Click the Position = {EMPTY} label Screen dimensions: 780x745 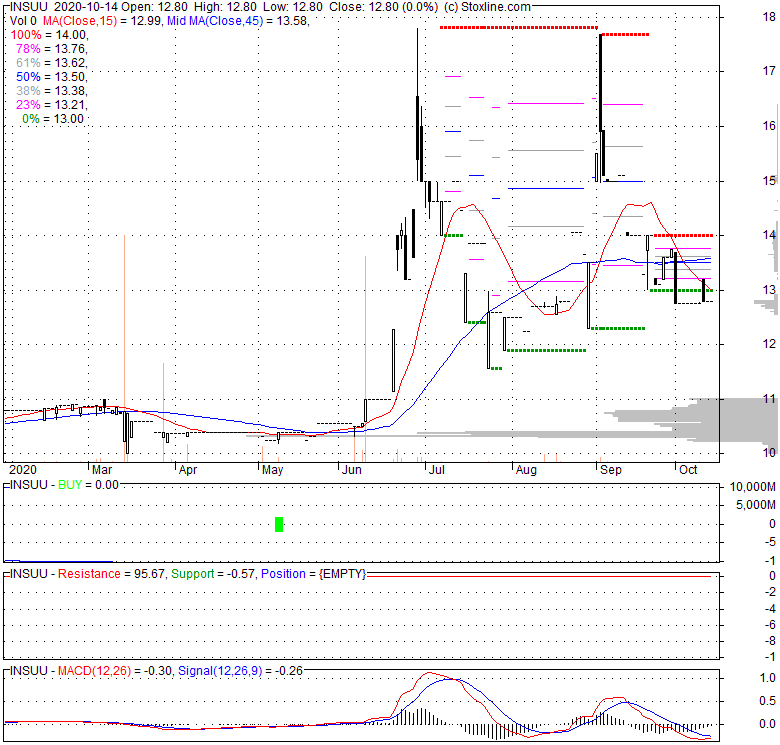click(x=313, y=574)
